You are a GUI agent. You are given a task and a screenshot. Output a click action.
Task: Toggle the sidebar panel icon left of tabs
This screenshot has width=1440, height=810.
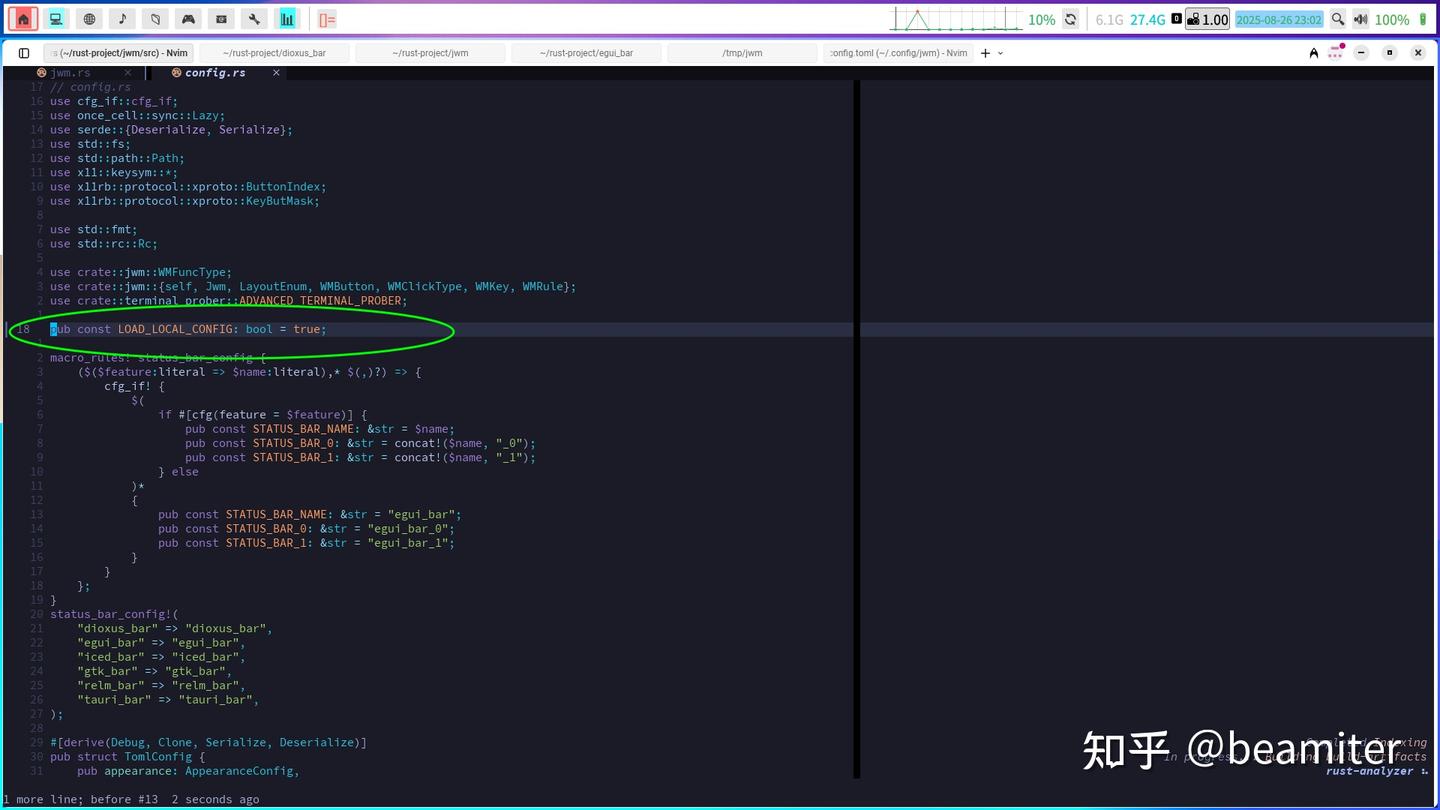point(23,53)
